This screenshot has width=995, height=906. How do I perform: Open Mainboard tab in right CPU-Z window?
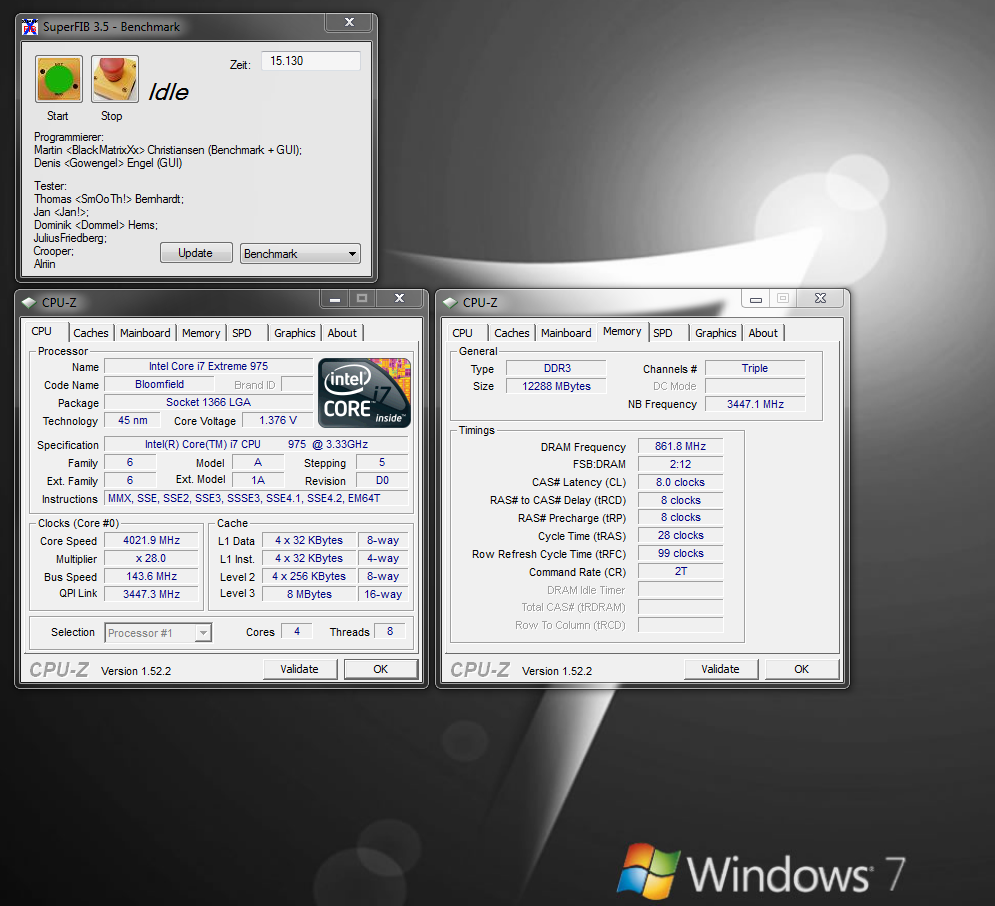566,333
